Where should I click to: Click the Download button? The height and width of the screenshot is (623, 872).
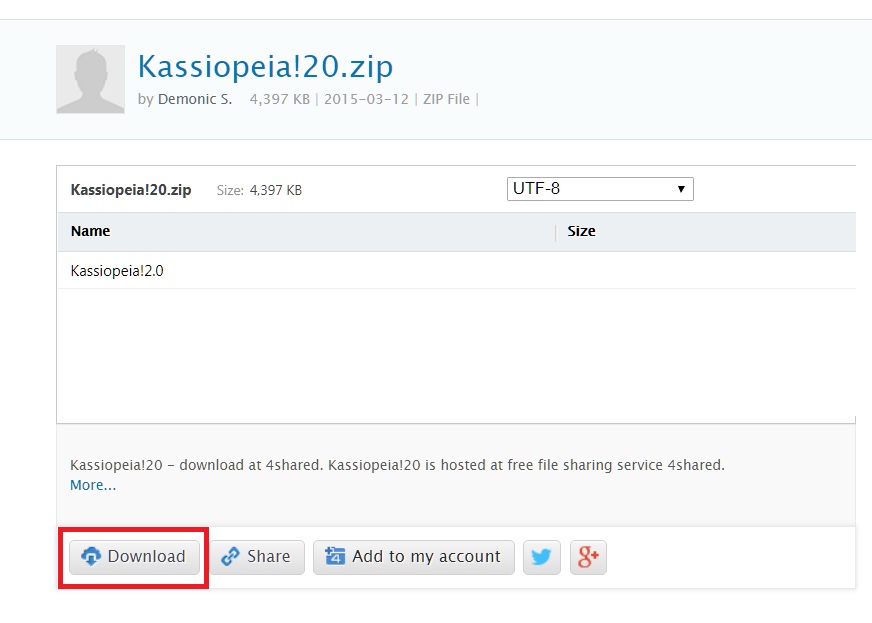[134, 557]
